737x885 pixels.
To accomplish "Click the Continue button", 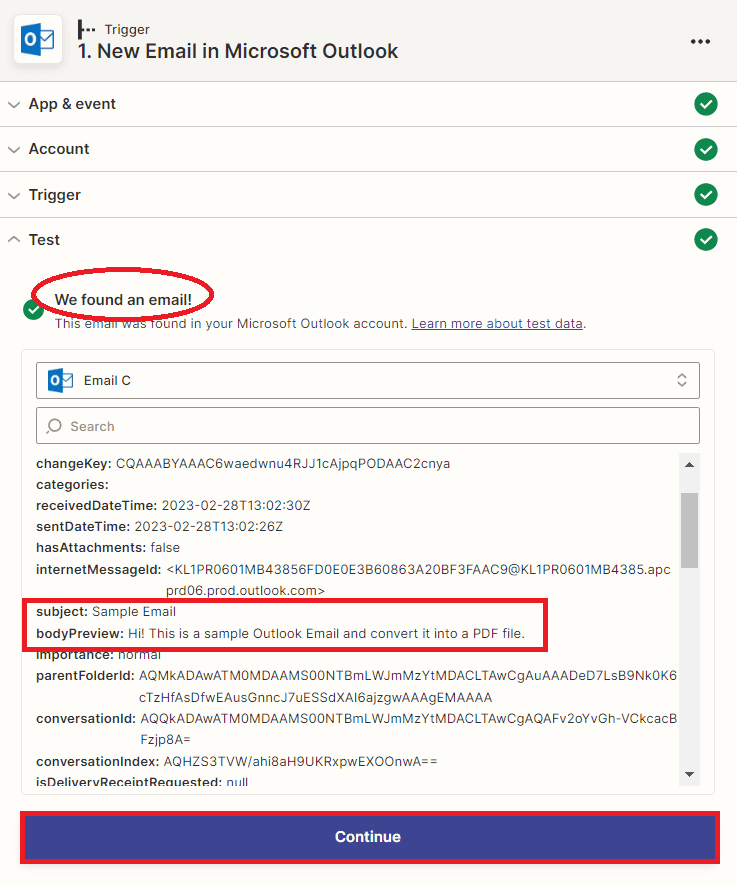I will coord(368,837).
